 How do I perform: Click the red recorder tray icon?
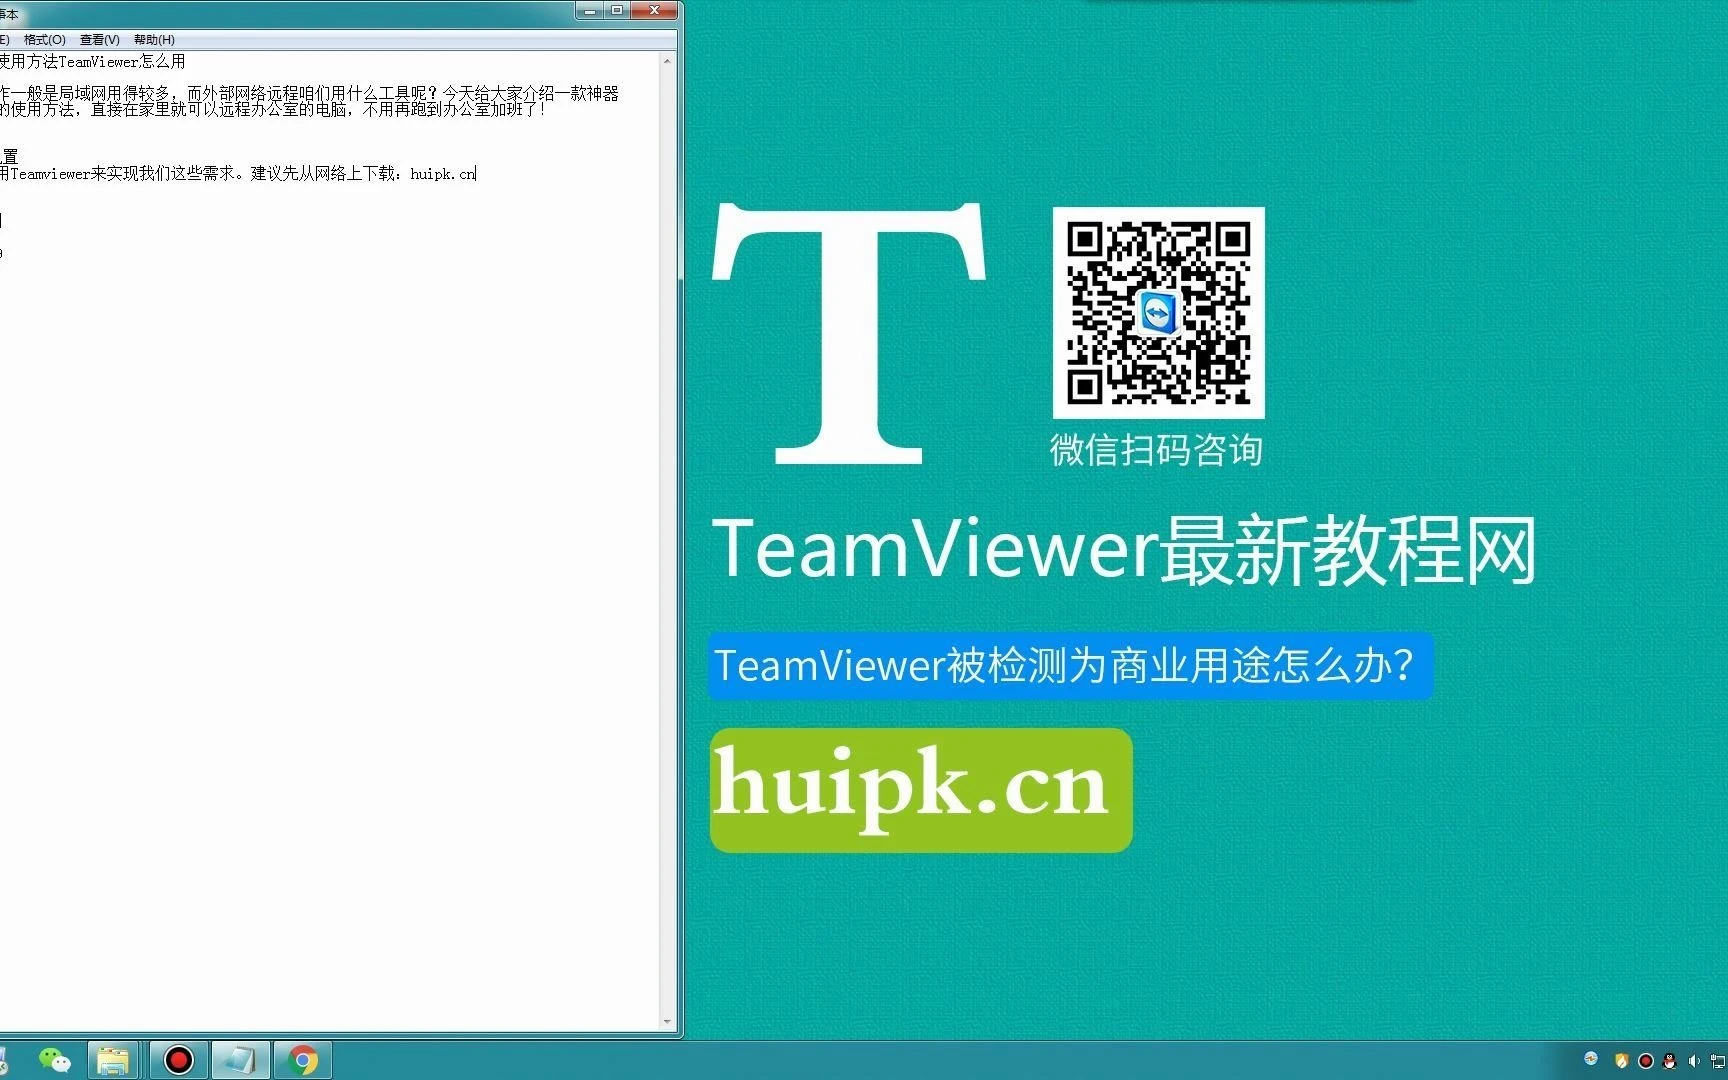1645,1061
